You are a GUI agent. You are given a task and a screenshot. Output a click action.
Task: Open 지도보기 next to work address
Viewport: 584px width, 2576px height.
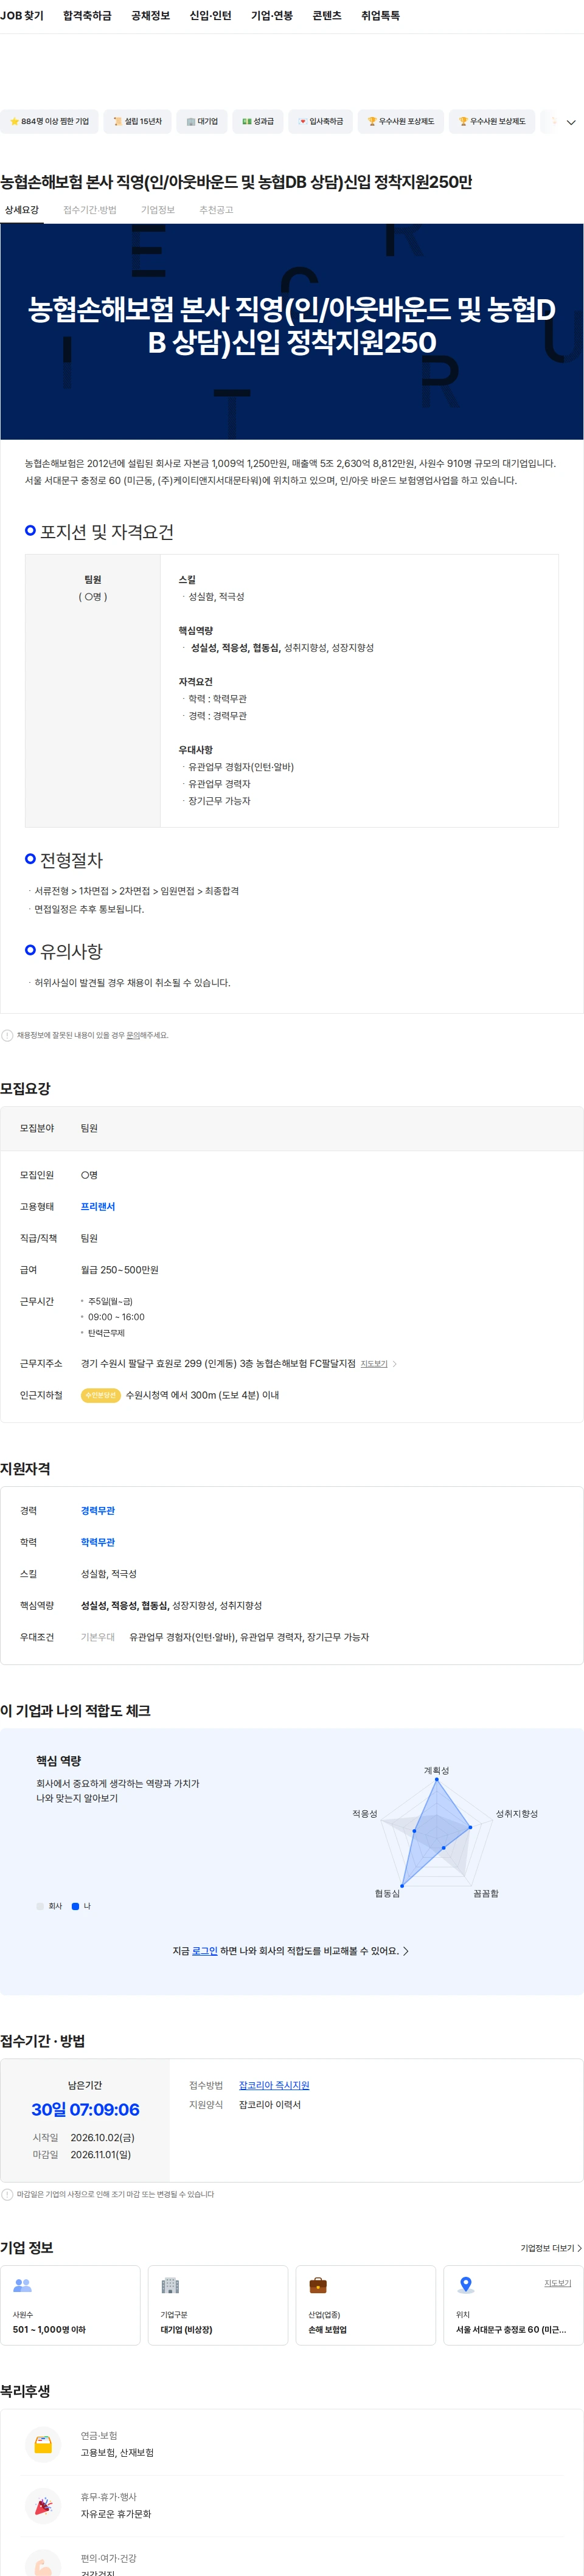point(374,1363)
